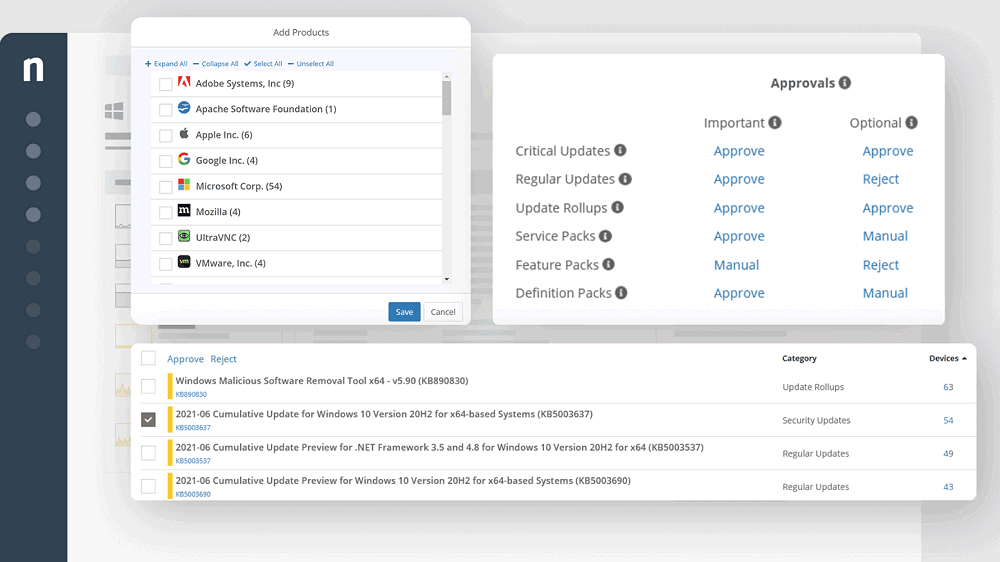Image resolution: width=1000 pixels, height=562 pixels.
Task: Save the Add Products selection
Action: point(404,311)
